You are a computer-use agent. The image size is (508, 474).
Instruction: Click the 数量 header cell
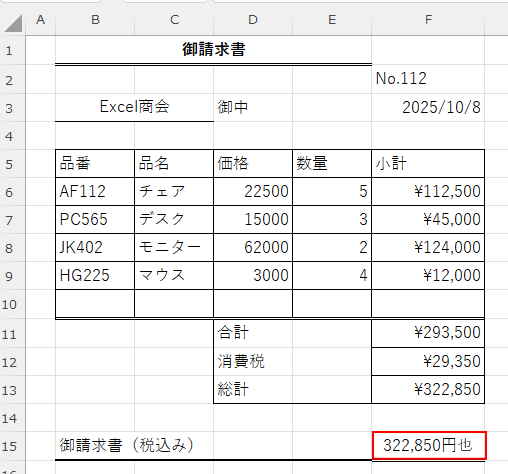[332, 164]
